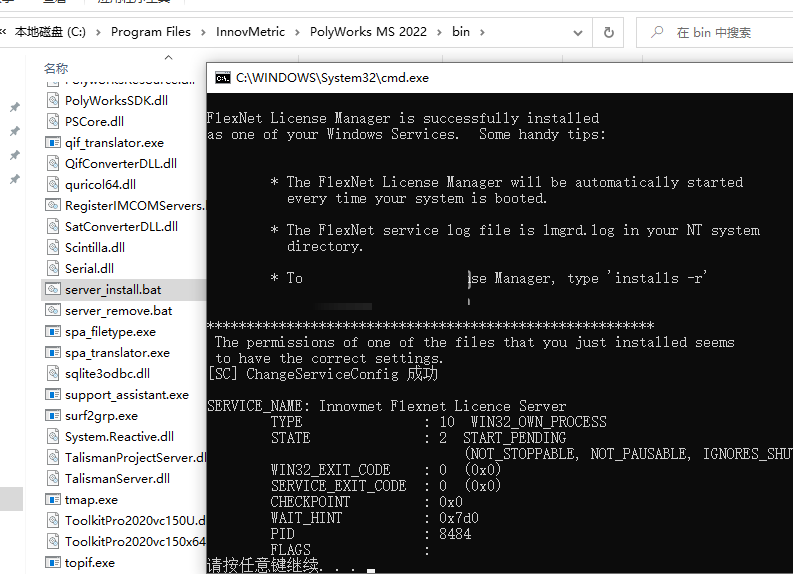This screenshot has width=793, height=574.
Task: Select the file named server_install.bat
Action: (x=113, y=290)
